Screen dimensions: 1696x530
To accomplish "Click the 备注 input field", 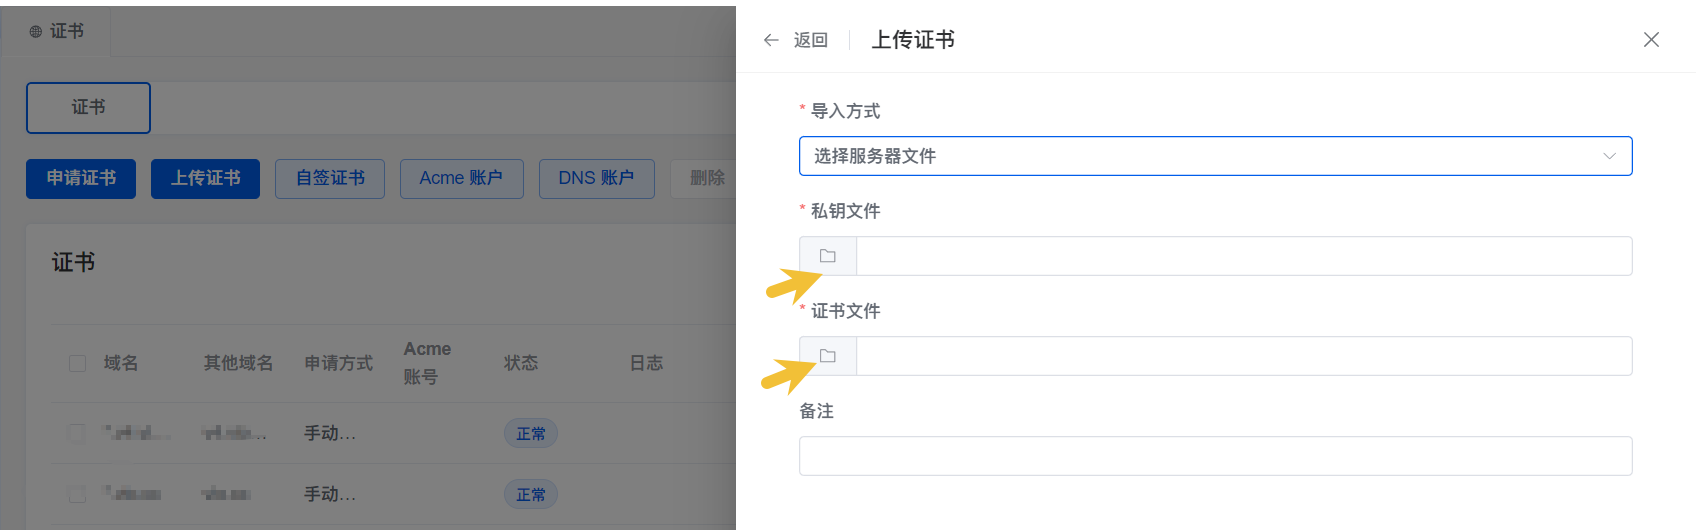I will pos(1215,456).
